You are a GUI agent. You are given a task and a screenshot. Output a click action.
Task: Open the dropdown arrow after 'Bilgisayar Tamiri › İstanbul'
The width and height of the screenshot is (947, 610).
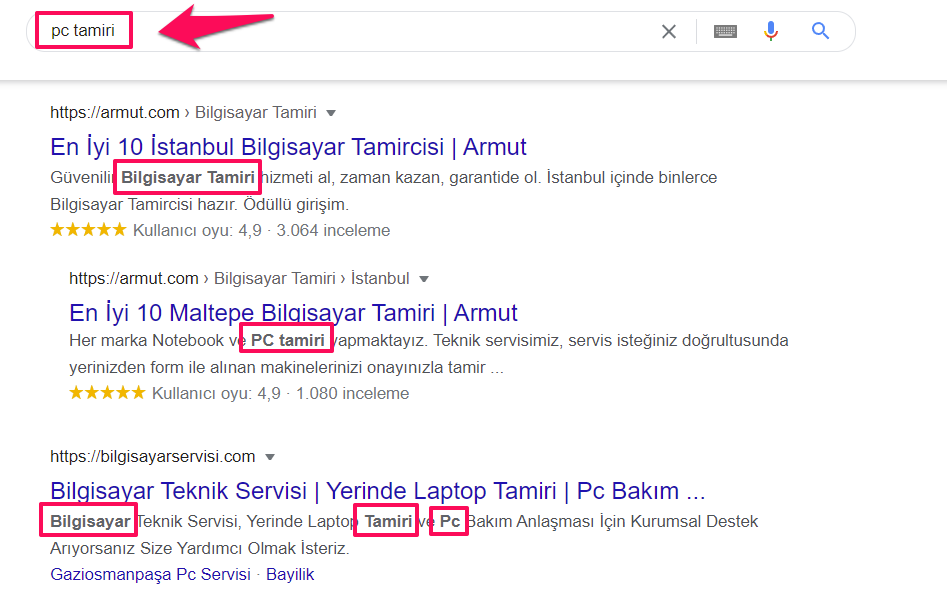(x=424, y=279)
